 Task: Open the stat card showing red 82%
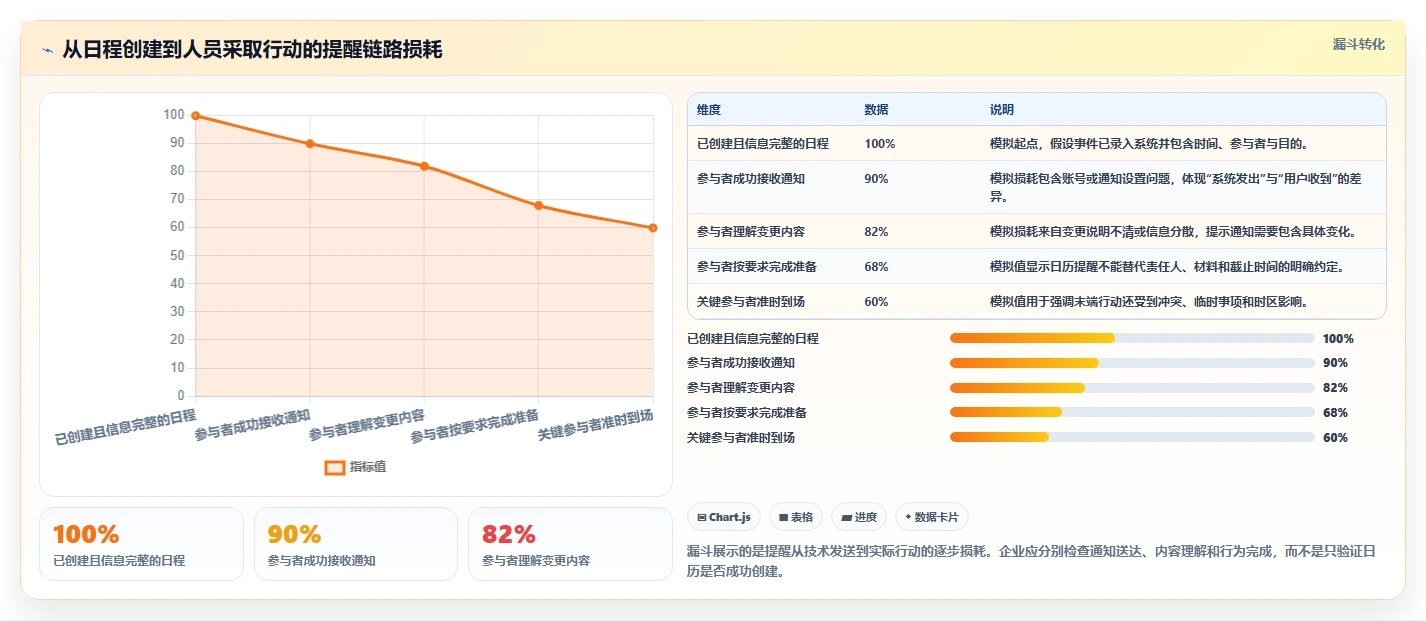[570, 544]
